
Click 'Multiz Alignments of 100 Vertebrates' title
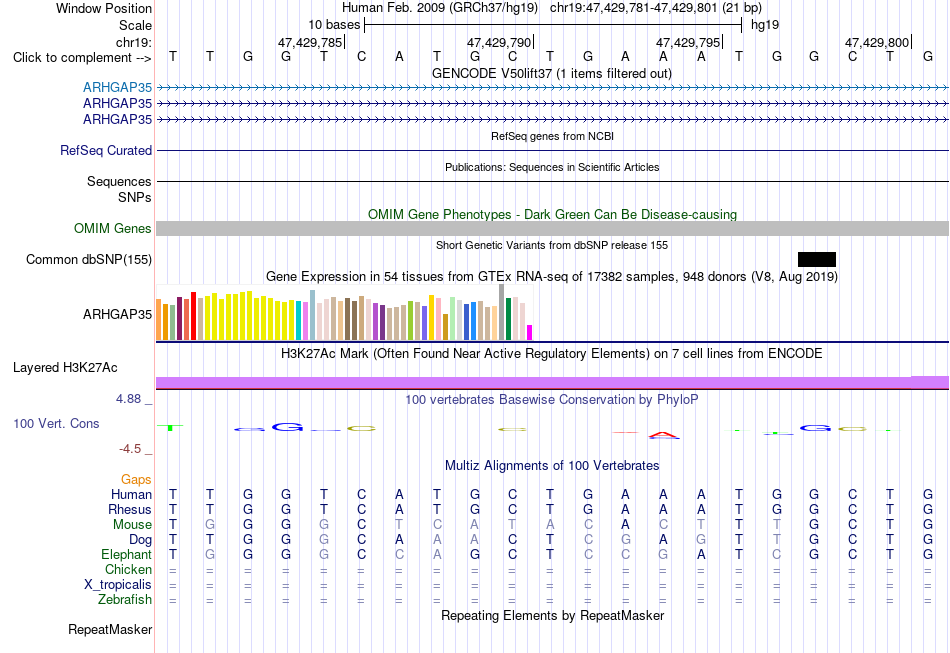552,466
